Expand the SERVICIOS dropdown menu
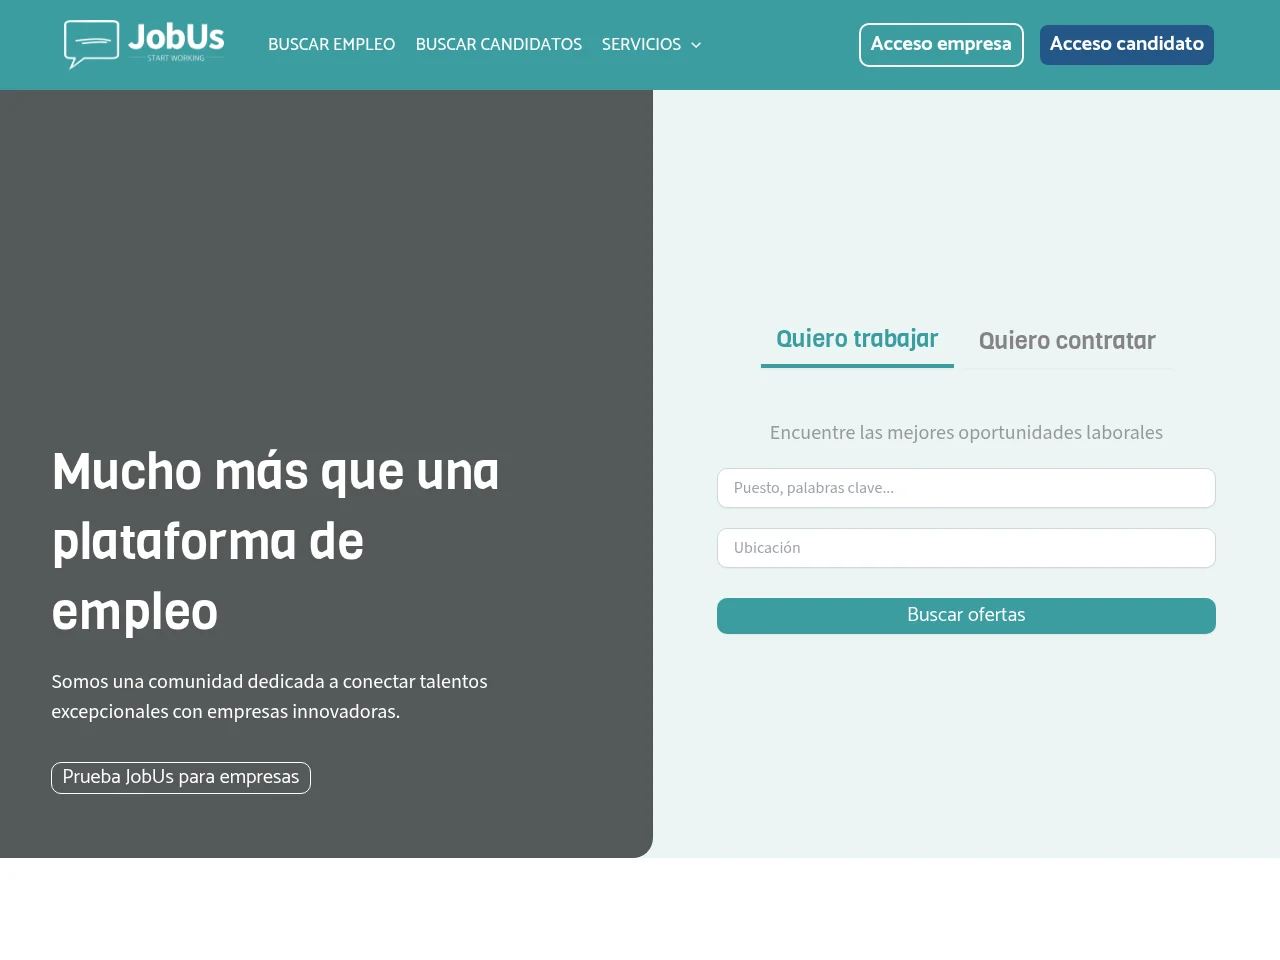The height and width of the screenshot is (960, 1280). [x=652, y=45]
